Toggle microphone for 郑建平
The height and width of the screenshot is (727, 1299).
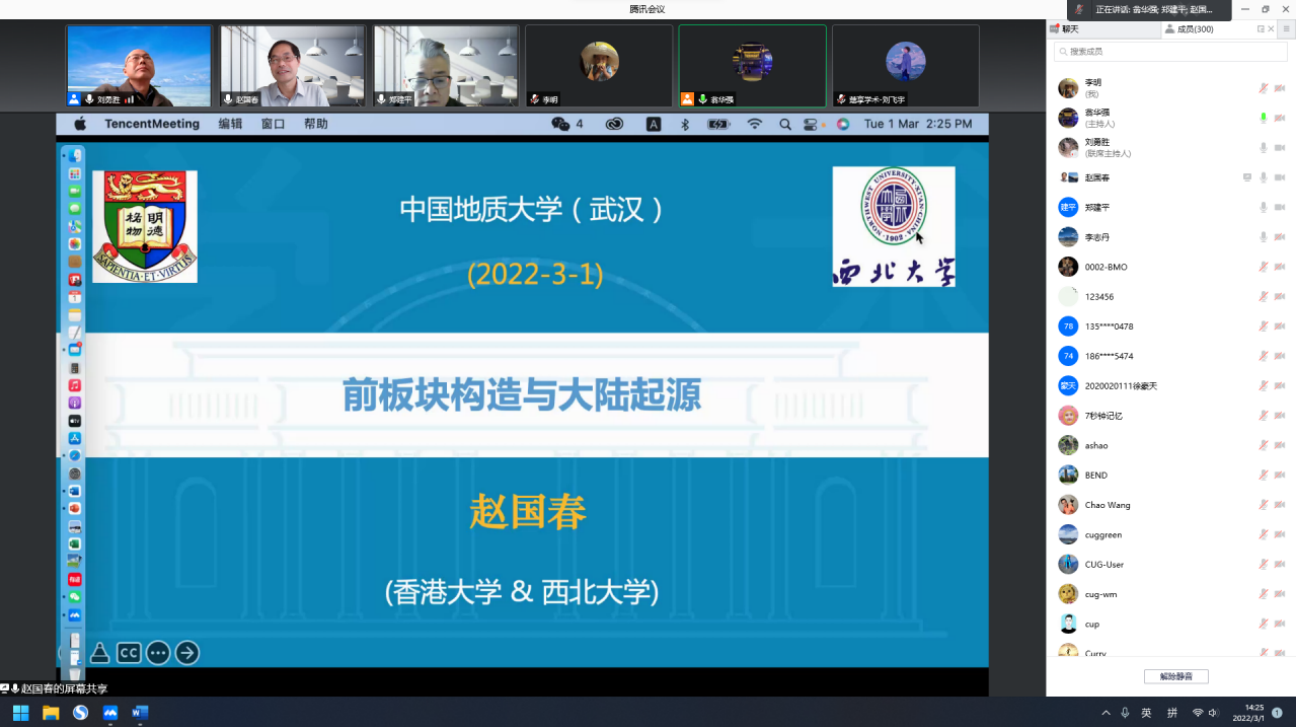click(1263, 207)
